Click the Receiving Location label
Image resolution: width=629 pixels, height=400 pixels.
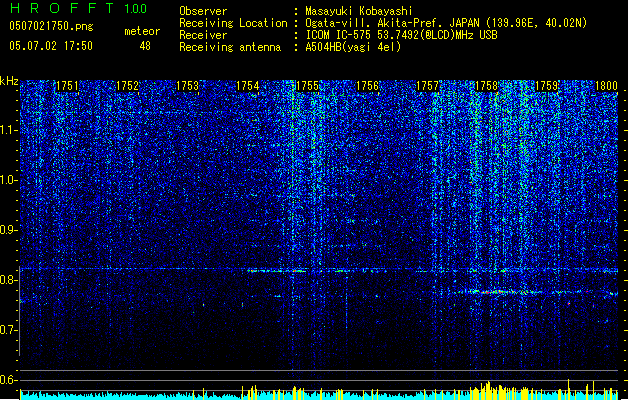tap(233, 23)
